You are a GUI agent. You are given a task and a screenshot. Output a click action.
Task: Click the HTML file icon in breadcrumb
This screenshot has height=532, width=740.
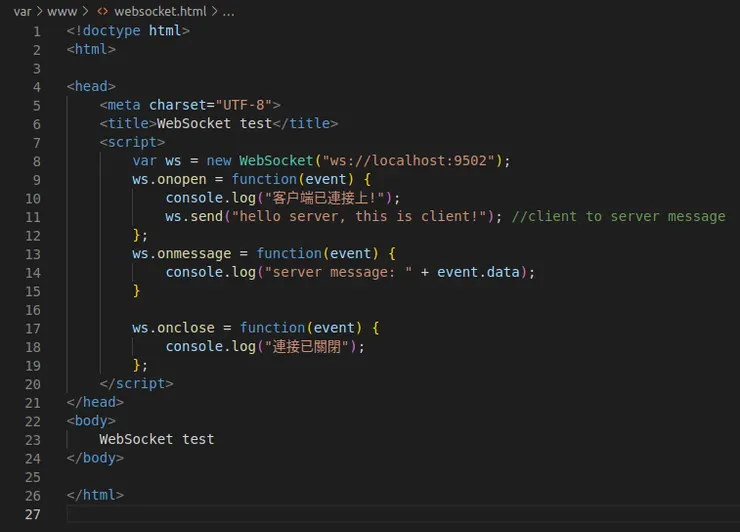click(x=102, y=11)
